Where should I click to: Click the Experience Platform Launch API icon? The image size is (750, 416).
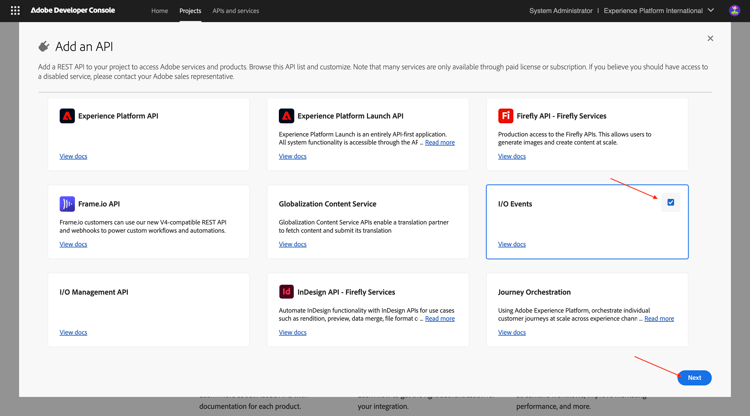point(286,116)
